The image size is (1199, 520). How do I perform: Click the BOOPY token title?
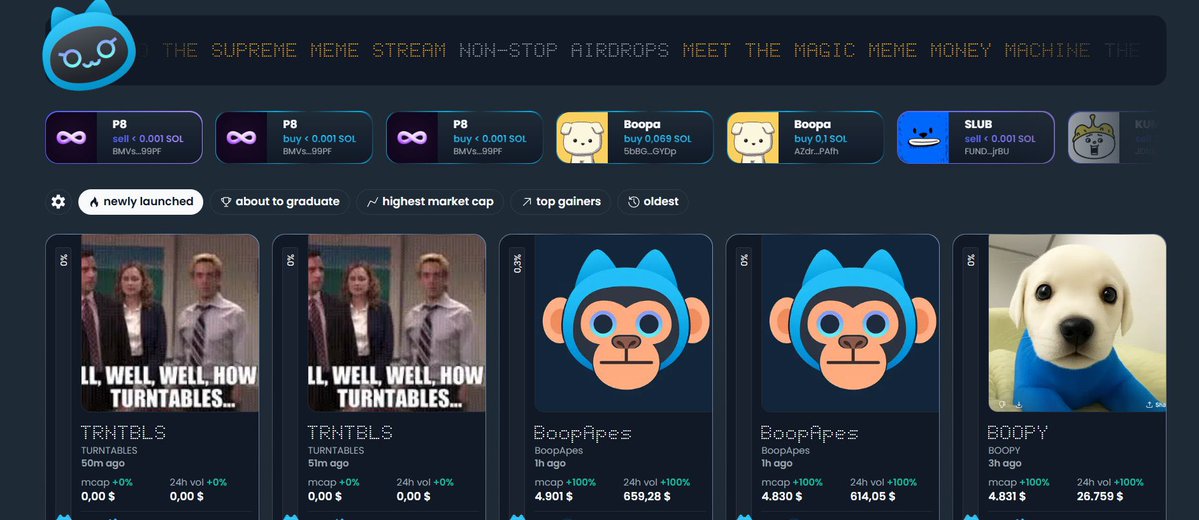click(1018, 433)
